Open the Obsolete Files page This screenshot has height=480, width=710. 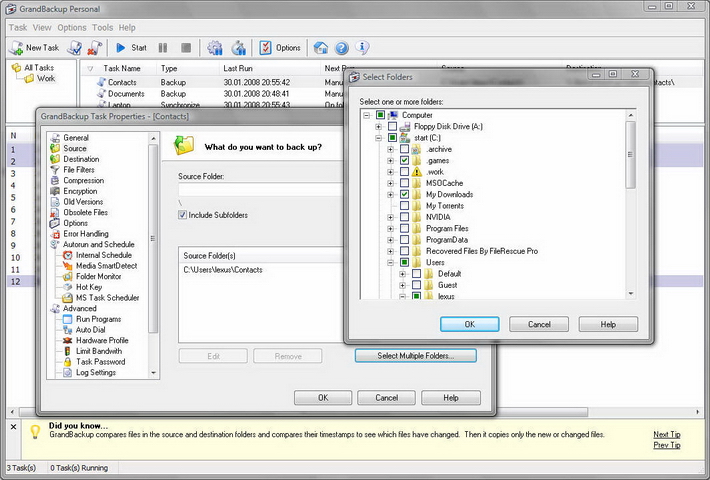(x=85, y=212)
